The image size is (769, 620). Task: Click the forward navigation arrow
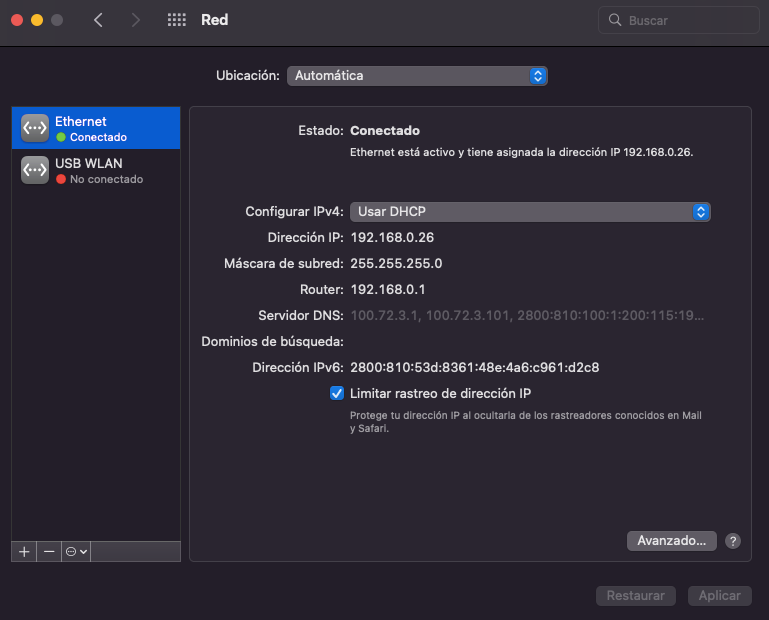(x=136, y=20)
